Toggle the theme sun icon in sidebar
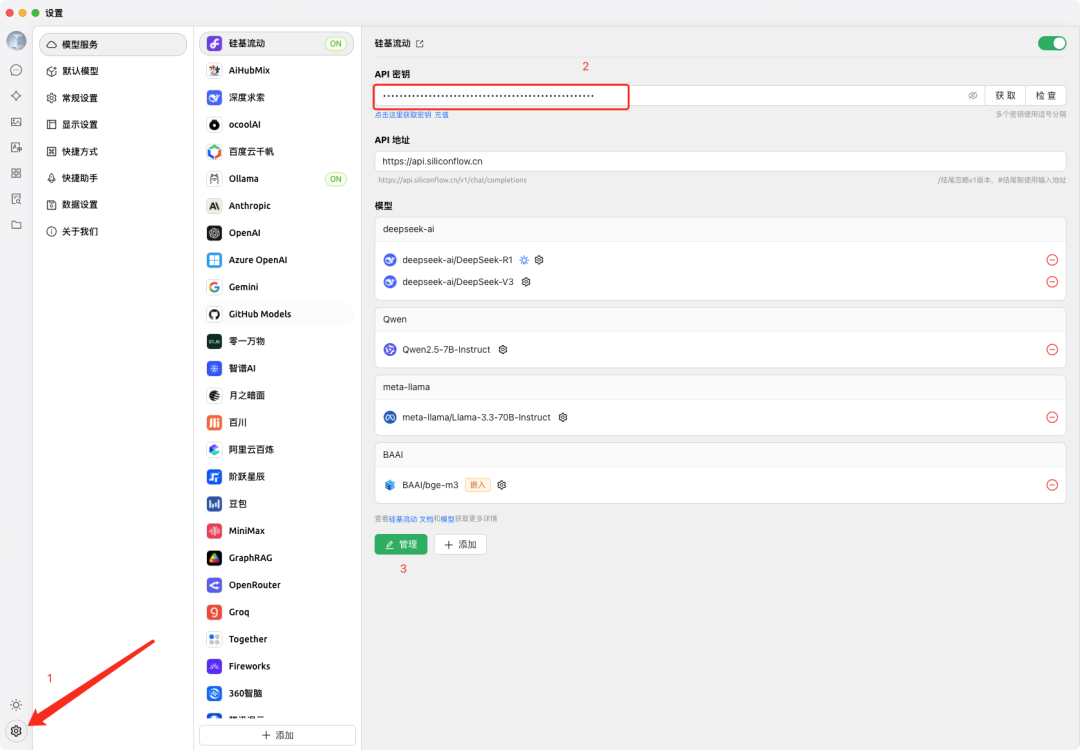The height and width of the screenshot is (750, 1080). (x=16, y=705)
